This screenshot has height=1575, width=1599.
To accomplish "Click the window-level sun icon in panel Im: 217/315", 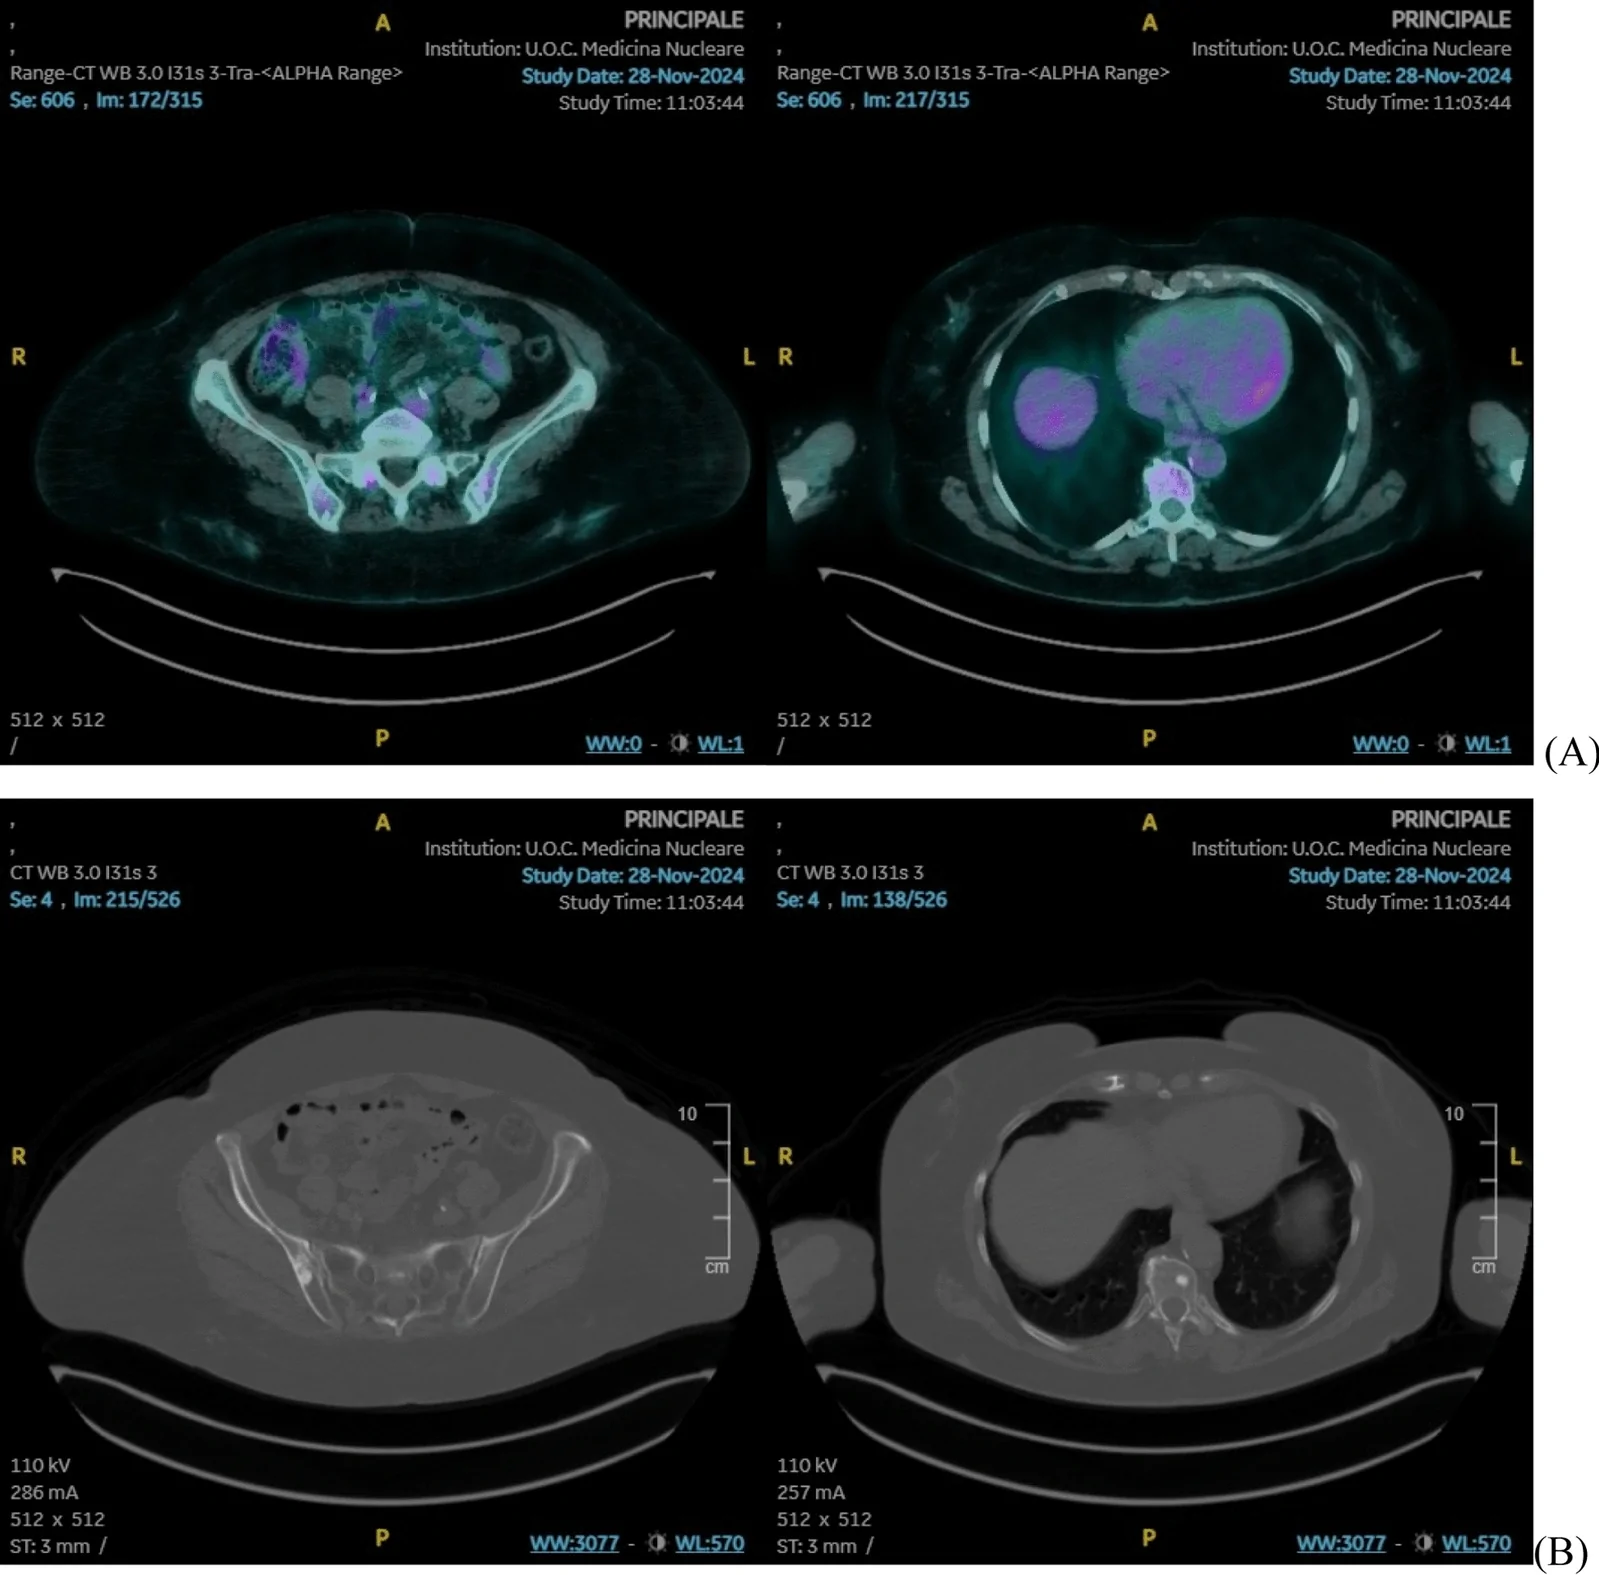I will [1446, 744].
